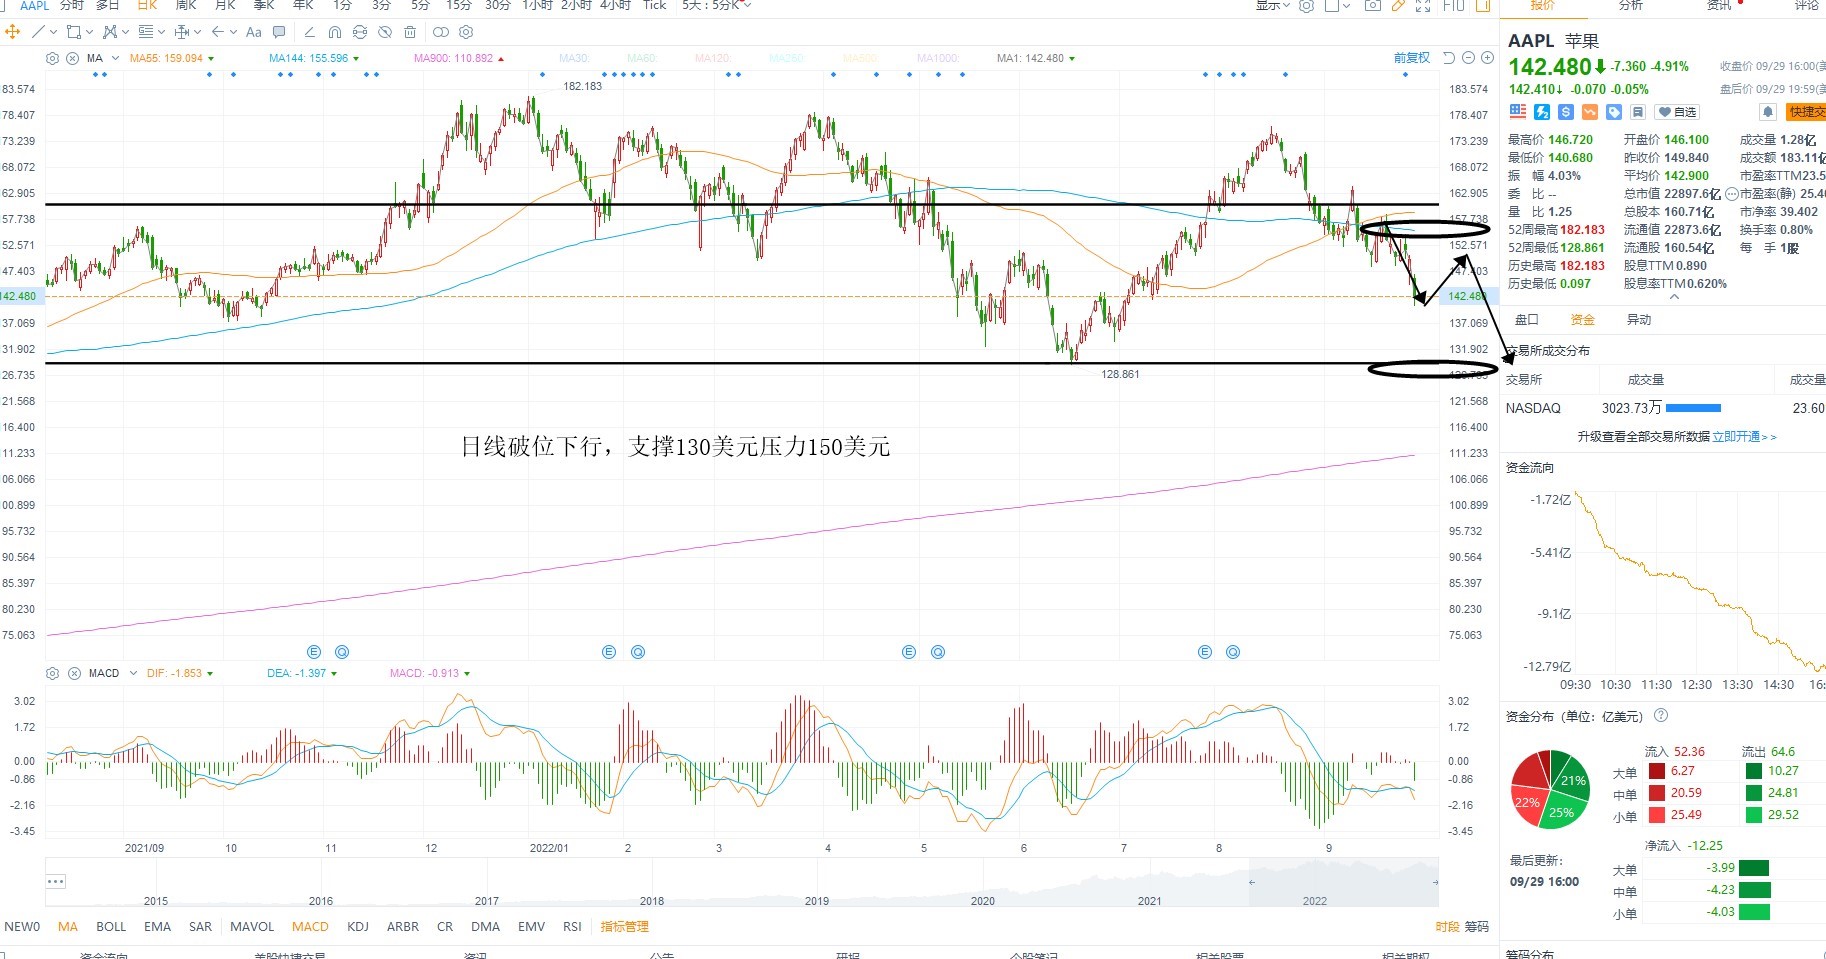Image resolution: width=1826 pixels, height=959 pixels.
Task: Click the 快捷交易 quick trade button
Action: 1806,112
